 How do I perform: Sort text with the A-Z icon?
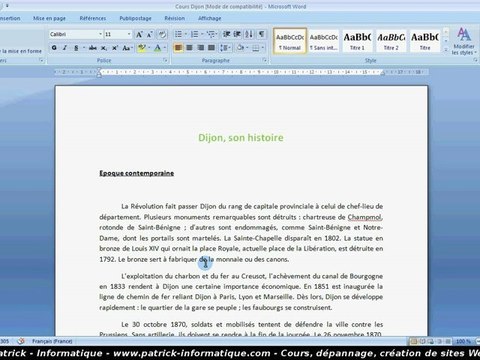[249, 34]
